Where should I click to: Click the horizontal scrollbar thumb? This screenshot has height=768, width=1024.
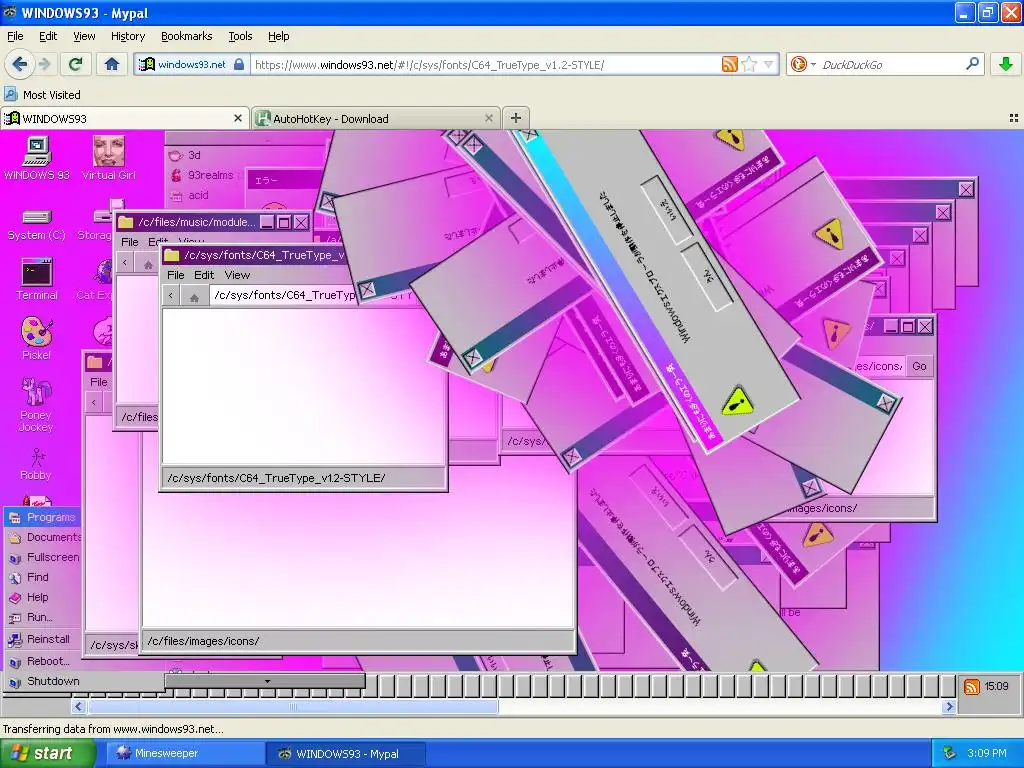(293, 706)
